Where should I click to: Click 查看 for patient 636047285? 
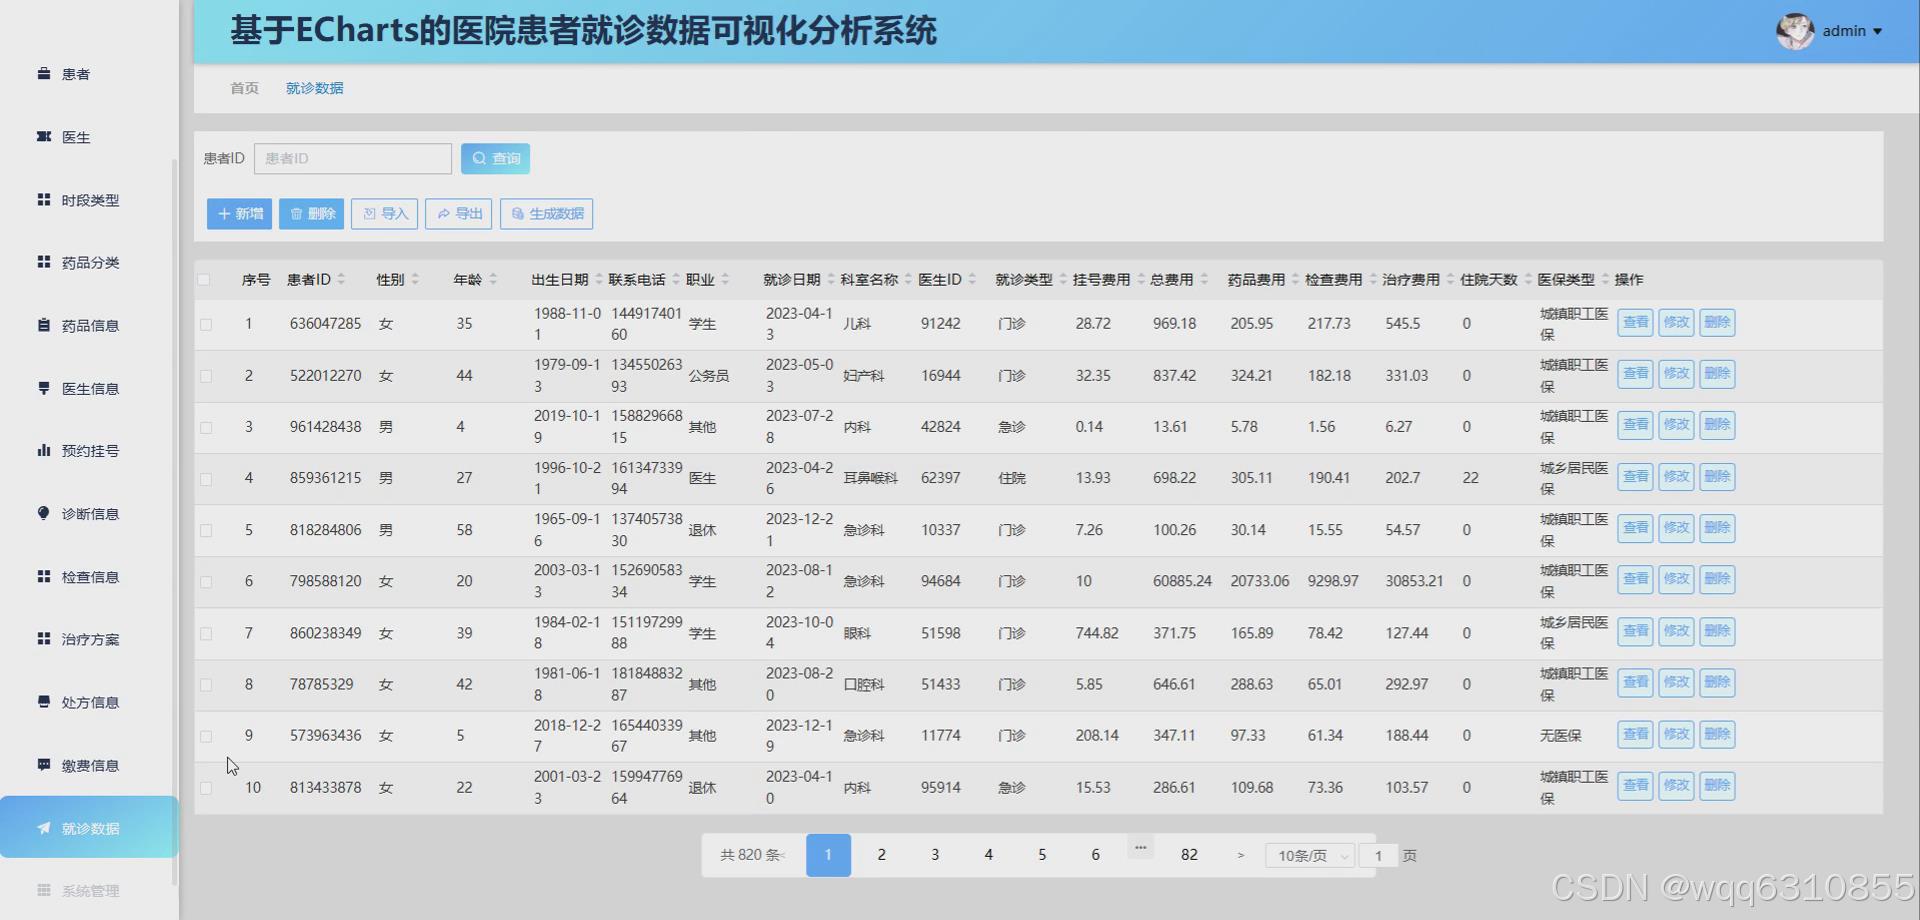point(1635,322)
